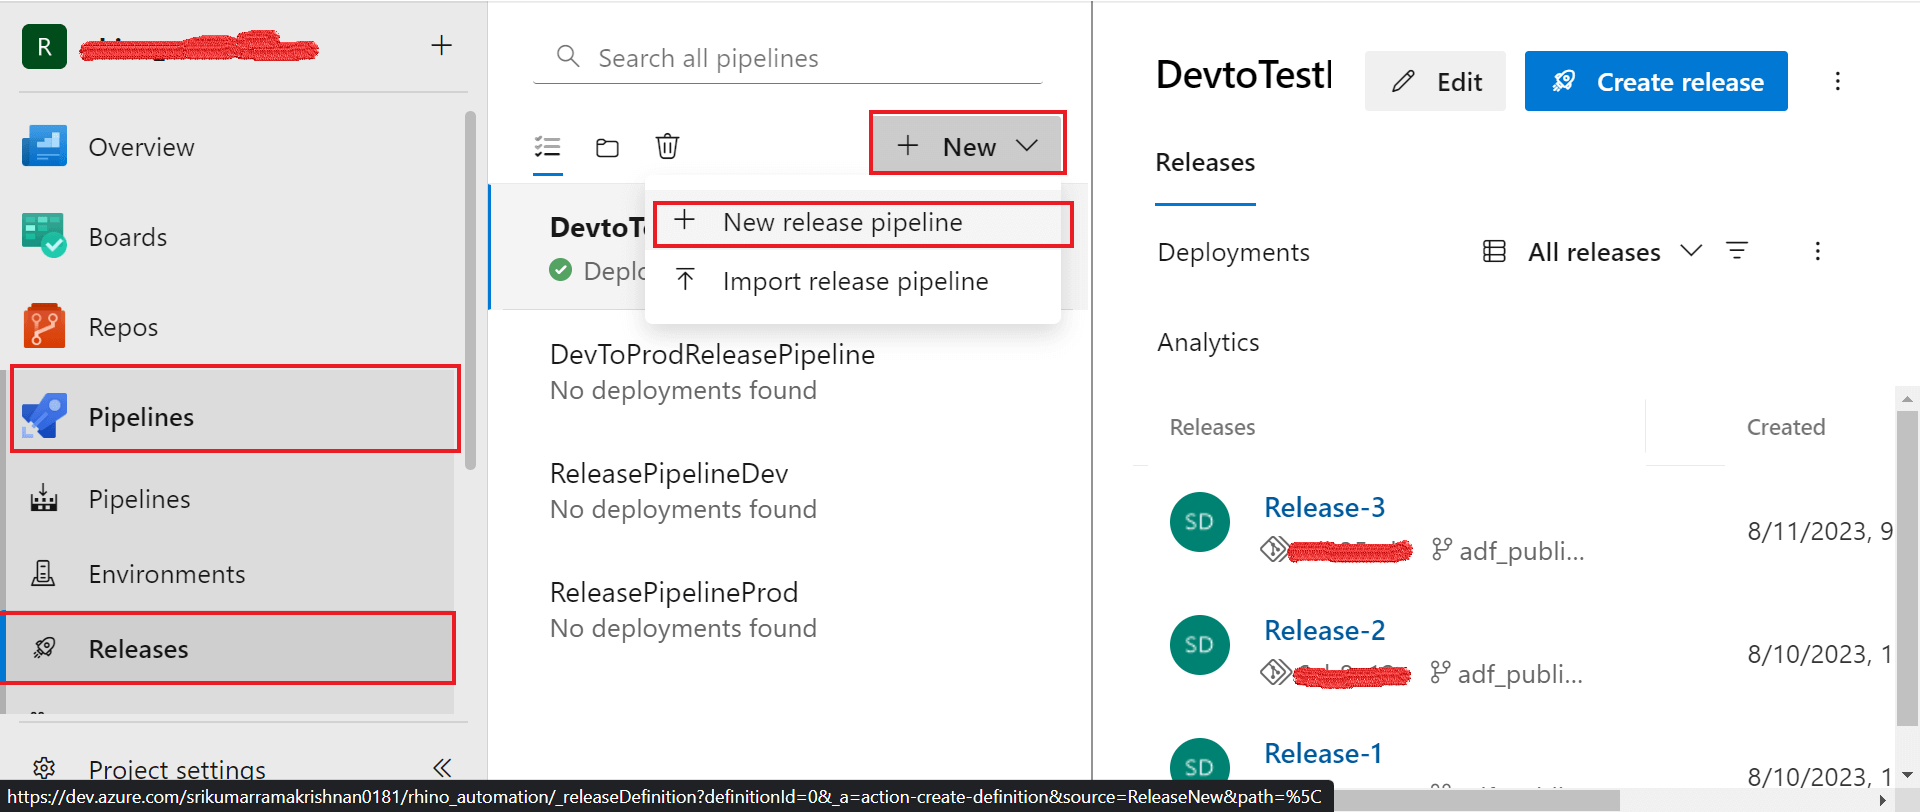1920x812 pixels.
Task: Click the filter releases icon
Action: click(1737, 251)
